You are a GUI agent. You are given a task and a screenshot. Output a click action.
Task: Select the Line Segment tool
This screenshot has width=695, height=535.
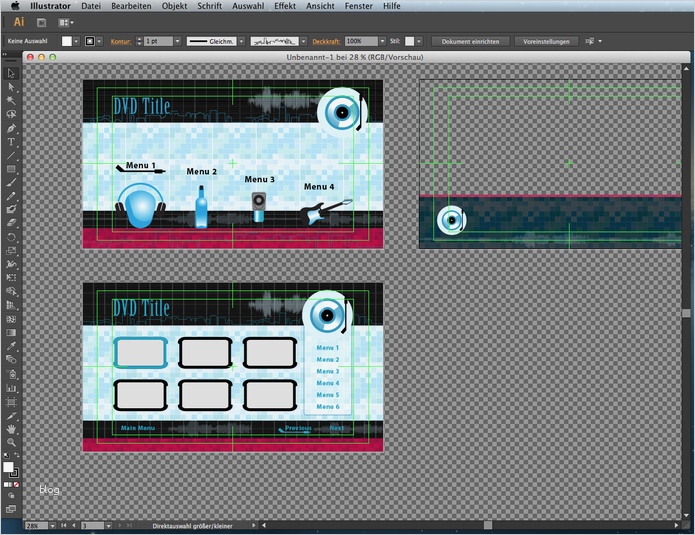[11, 156]
